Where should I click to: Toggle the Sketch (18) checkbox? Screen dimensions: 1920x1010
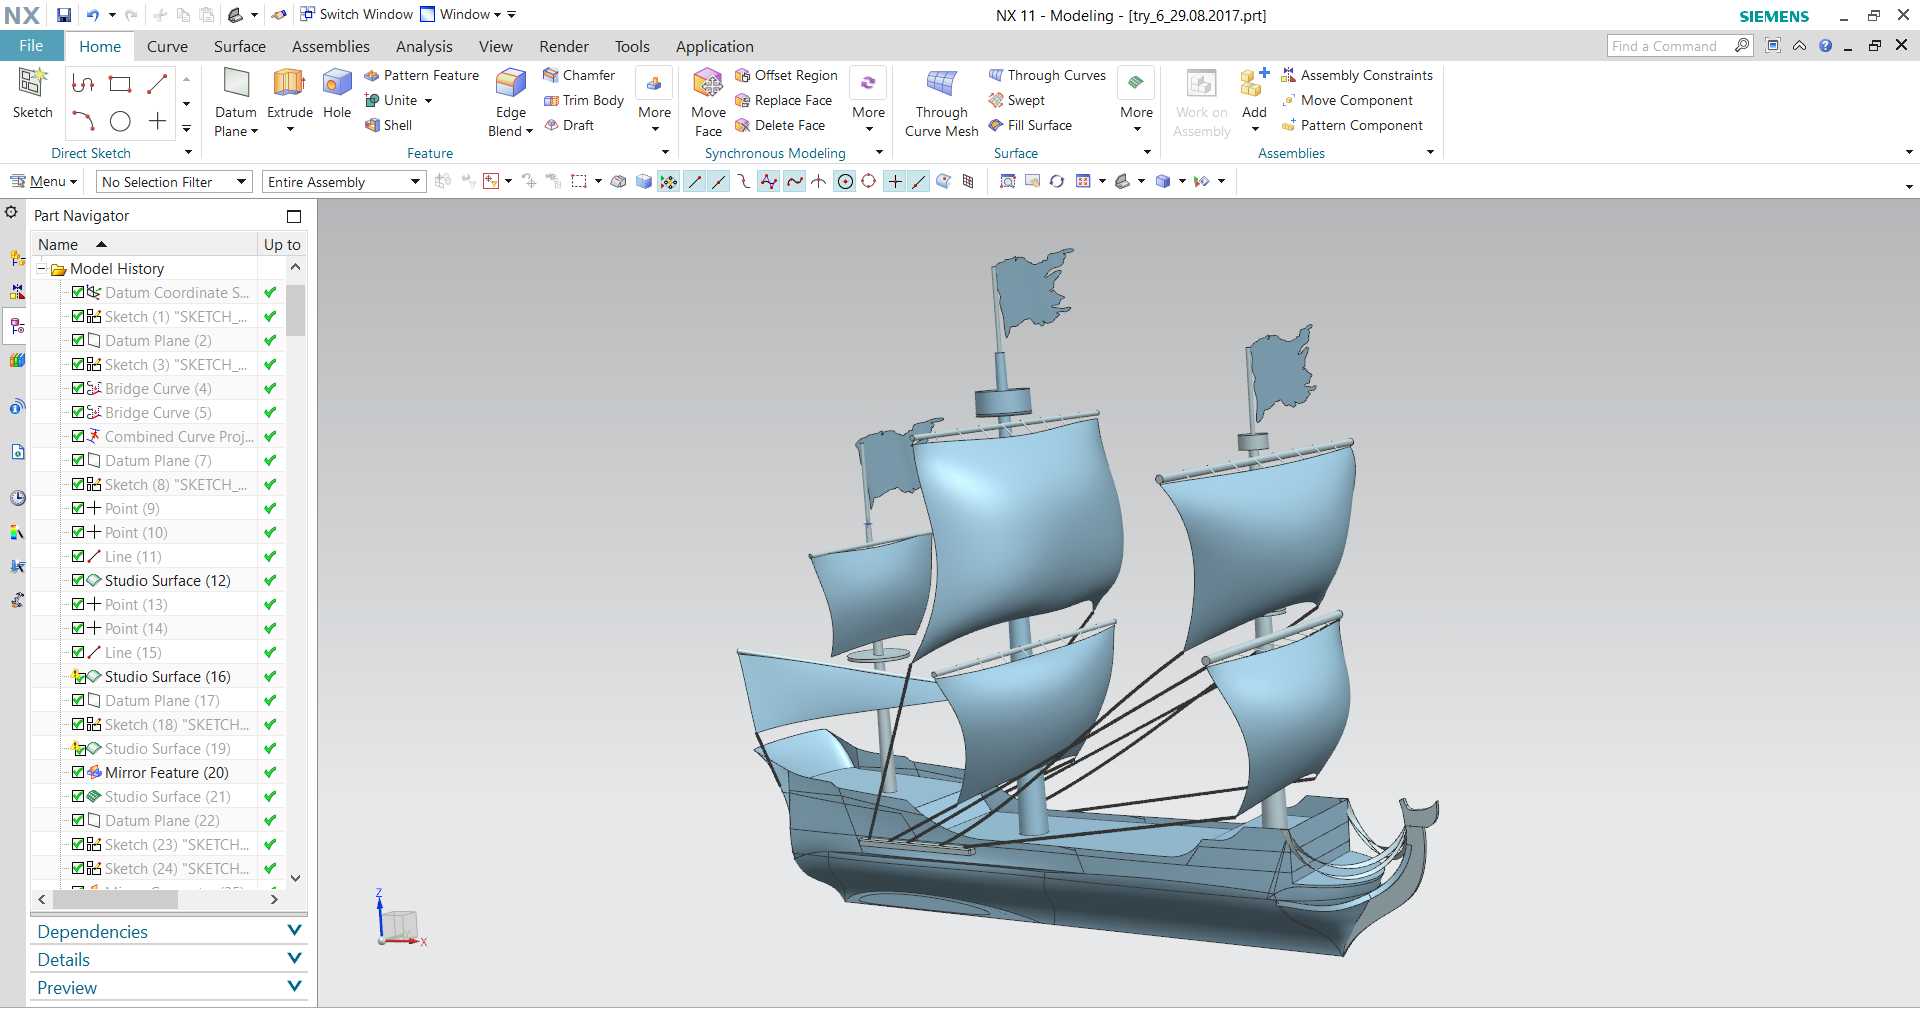(x=78, y=724)
